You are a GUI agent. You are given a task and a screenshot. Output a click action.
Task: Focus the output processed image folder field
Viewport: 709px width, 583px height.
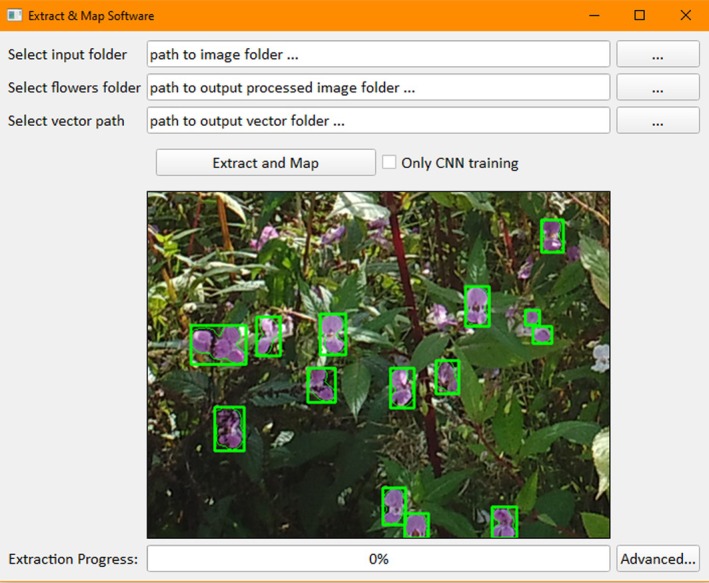(x=378, y=87)
